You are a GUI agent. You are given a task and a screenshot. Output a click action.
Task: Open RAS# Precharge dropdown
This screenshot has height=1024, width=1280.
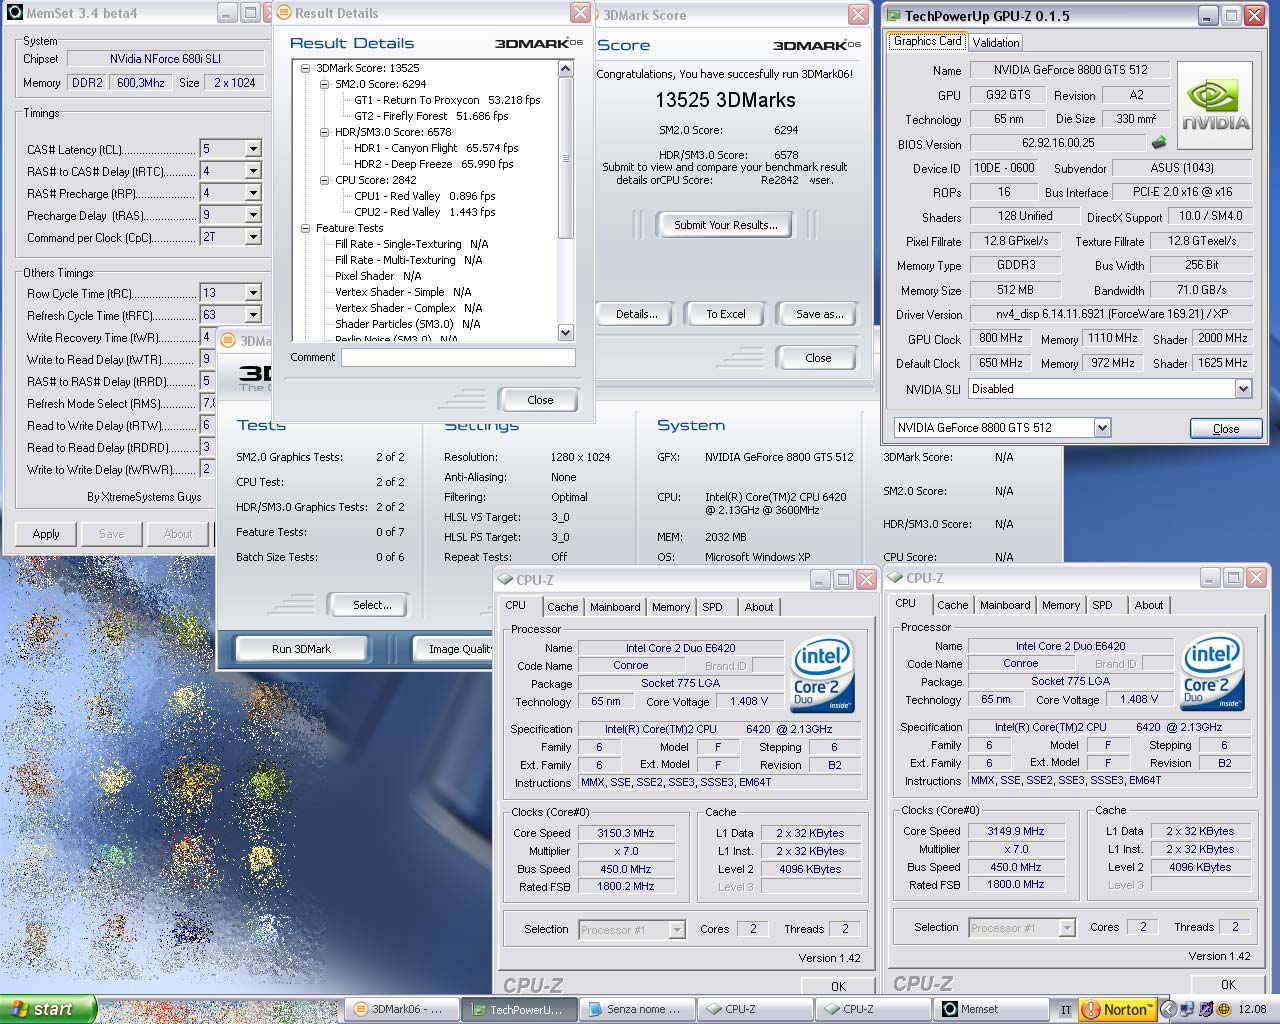click(253, 193)
